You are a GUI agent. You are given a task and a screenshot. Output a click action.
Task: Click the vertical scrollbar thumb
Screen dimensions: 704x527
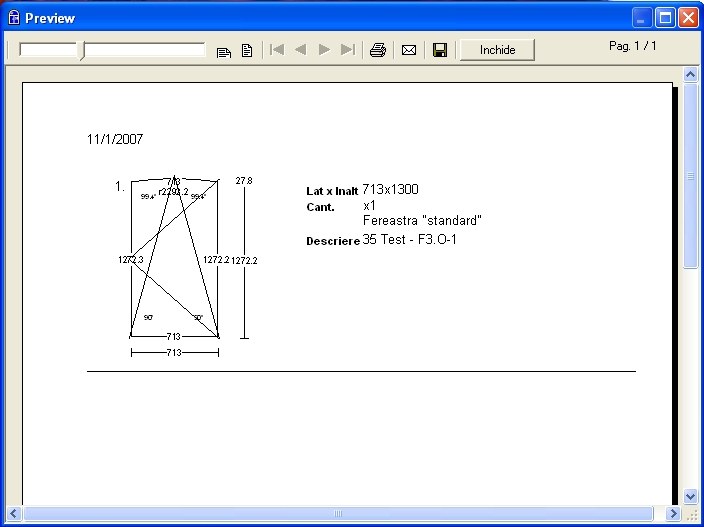point(691,176)
